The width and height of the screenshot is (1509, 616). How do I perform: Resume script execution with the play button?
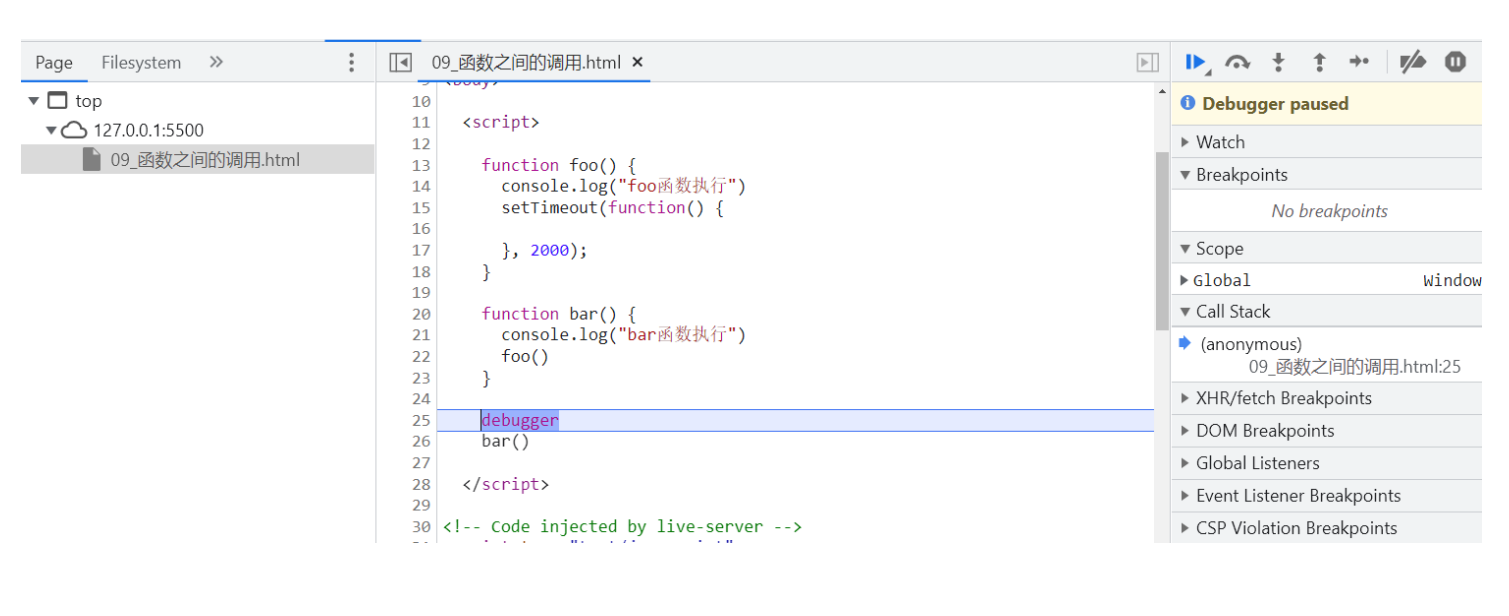(1196, 62)
